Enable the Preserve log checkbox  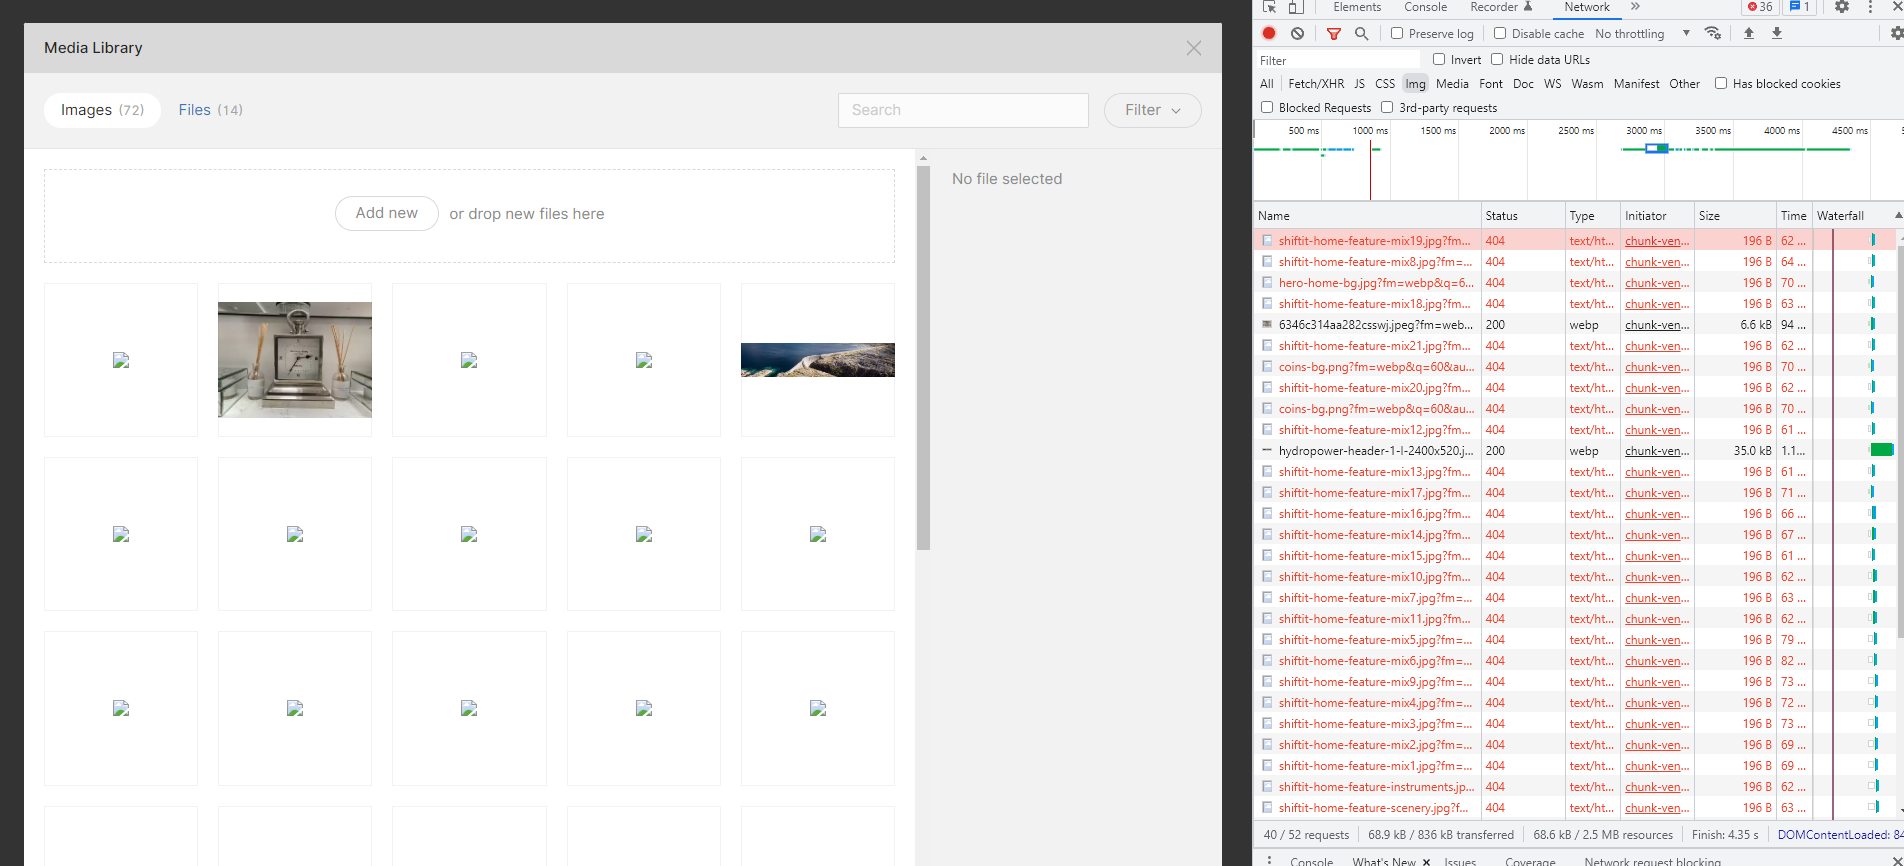pos(1397,33)
